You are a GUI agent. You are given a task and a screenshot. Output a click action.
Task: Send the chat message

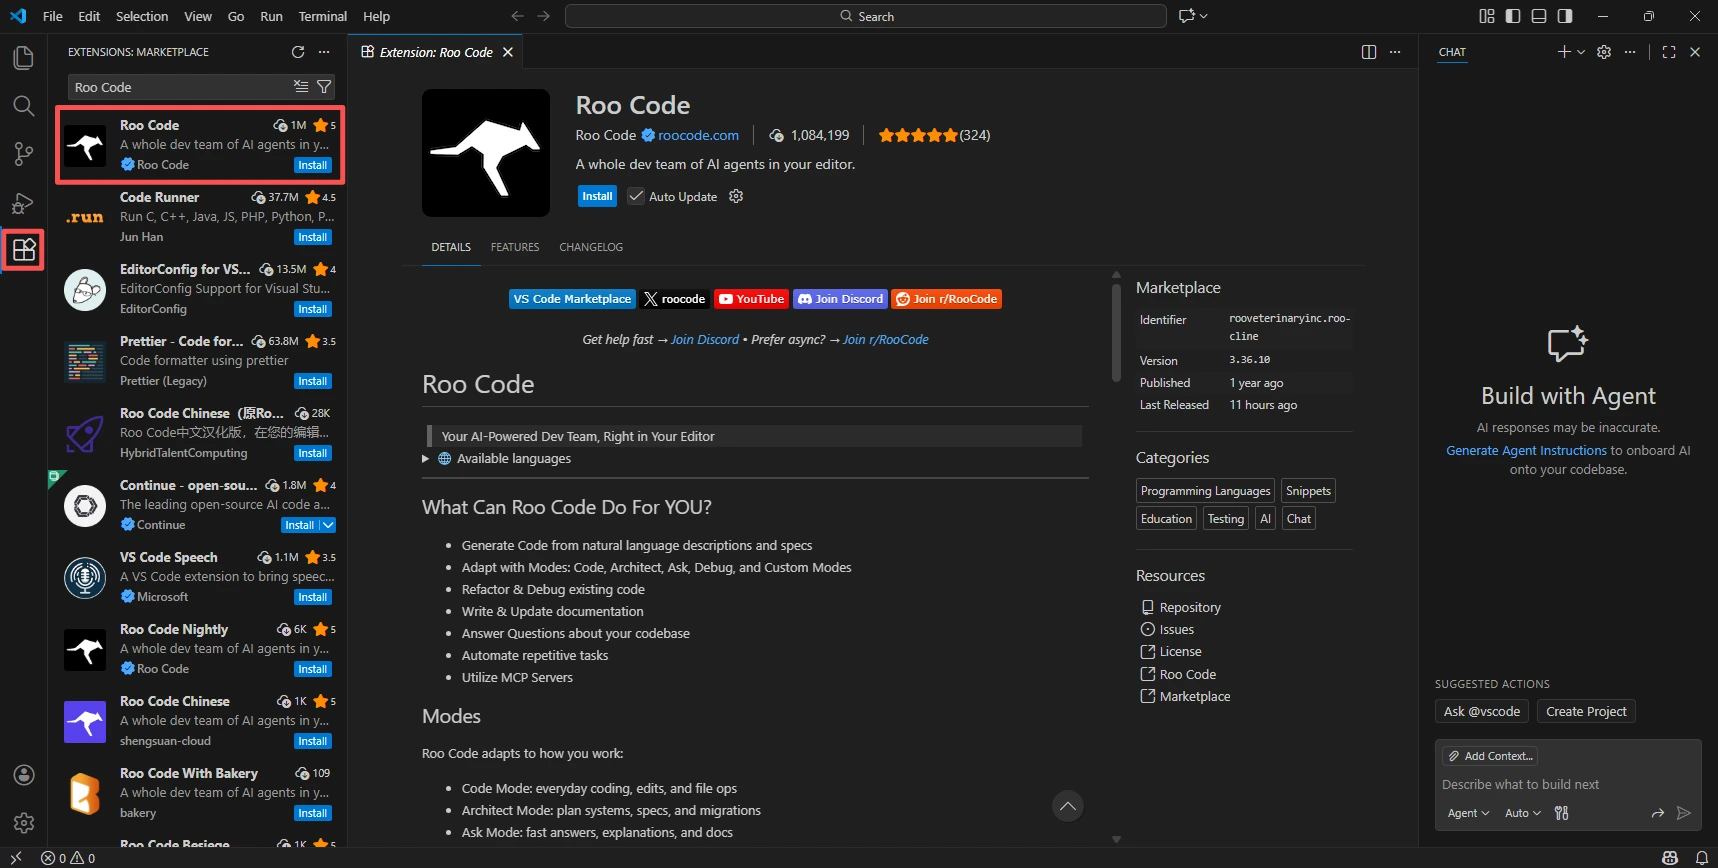click(1684, 813)
